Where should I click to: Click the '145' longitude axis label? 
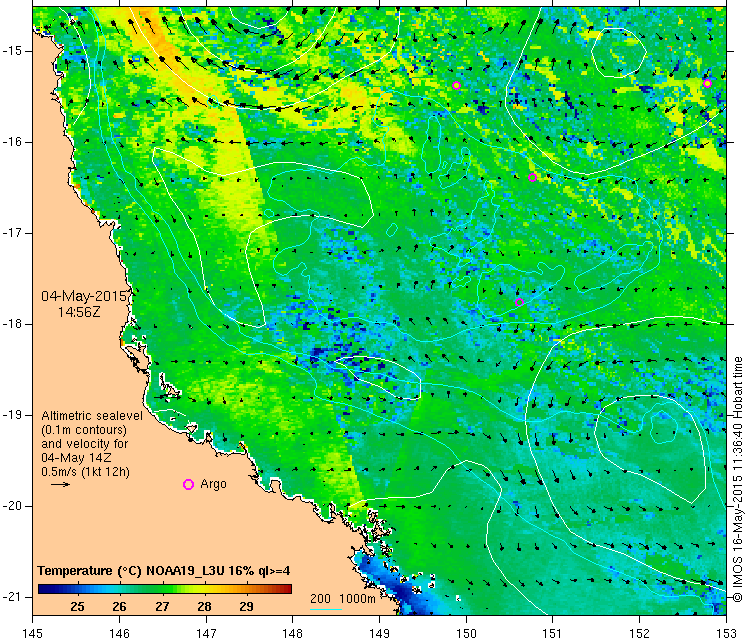(x=33, y=633)
